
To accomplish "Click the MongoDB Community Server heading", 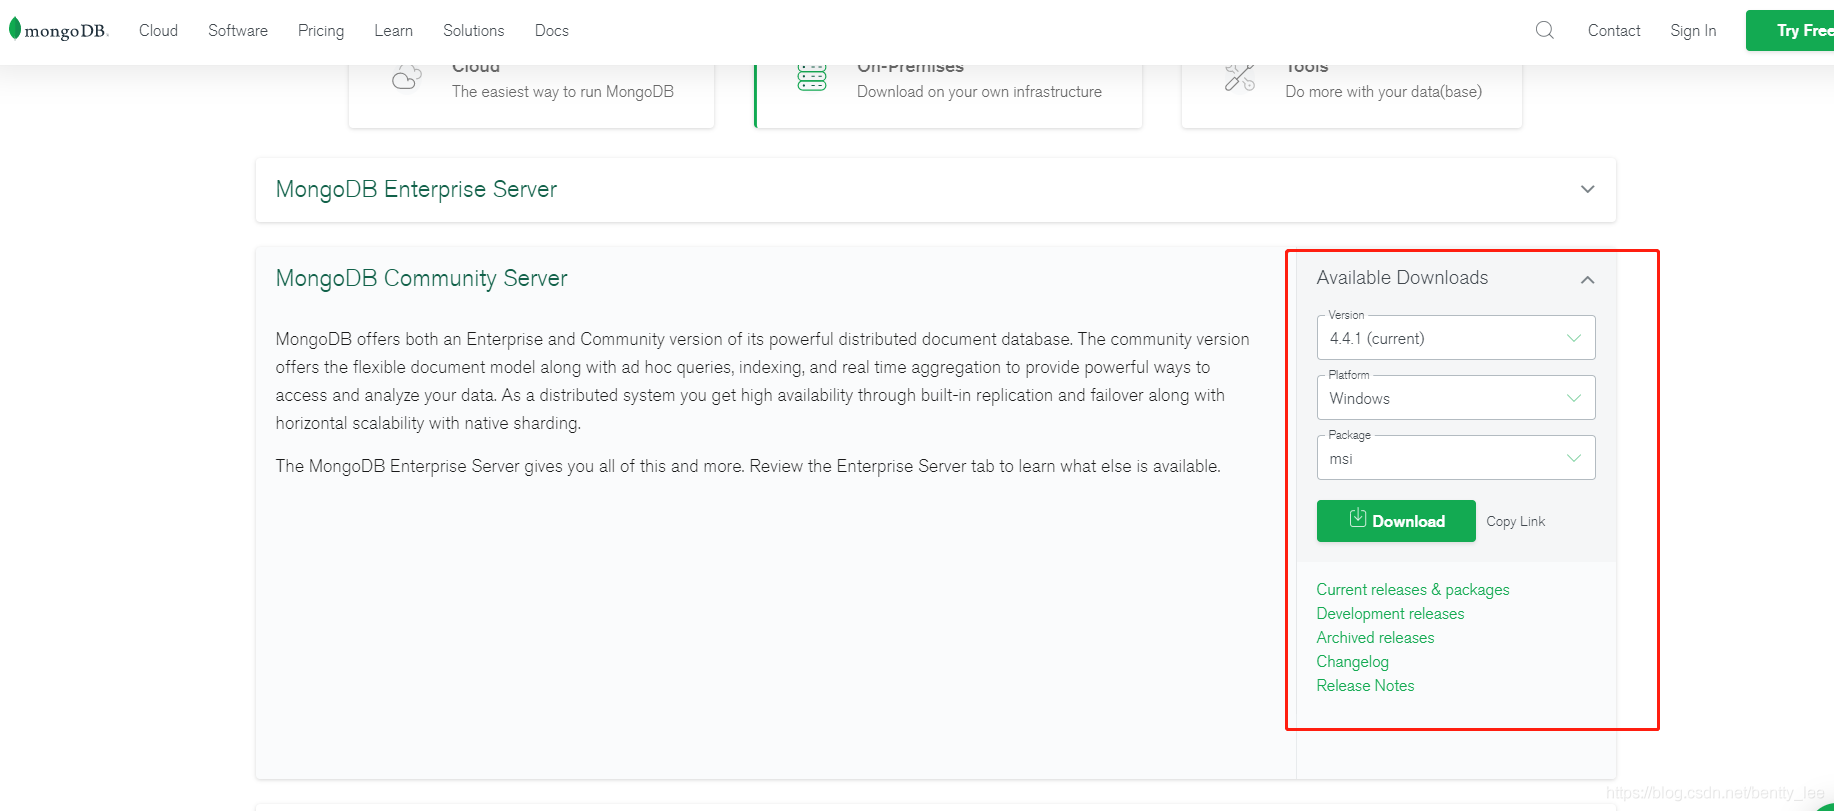I will click(x=421, y=278).
